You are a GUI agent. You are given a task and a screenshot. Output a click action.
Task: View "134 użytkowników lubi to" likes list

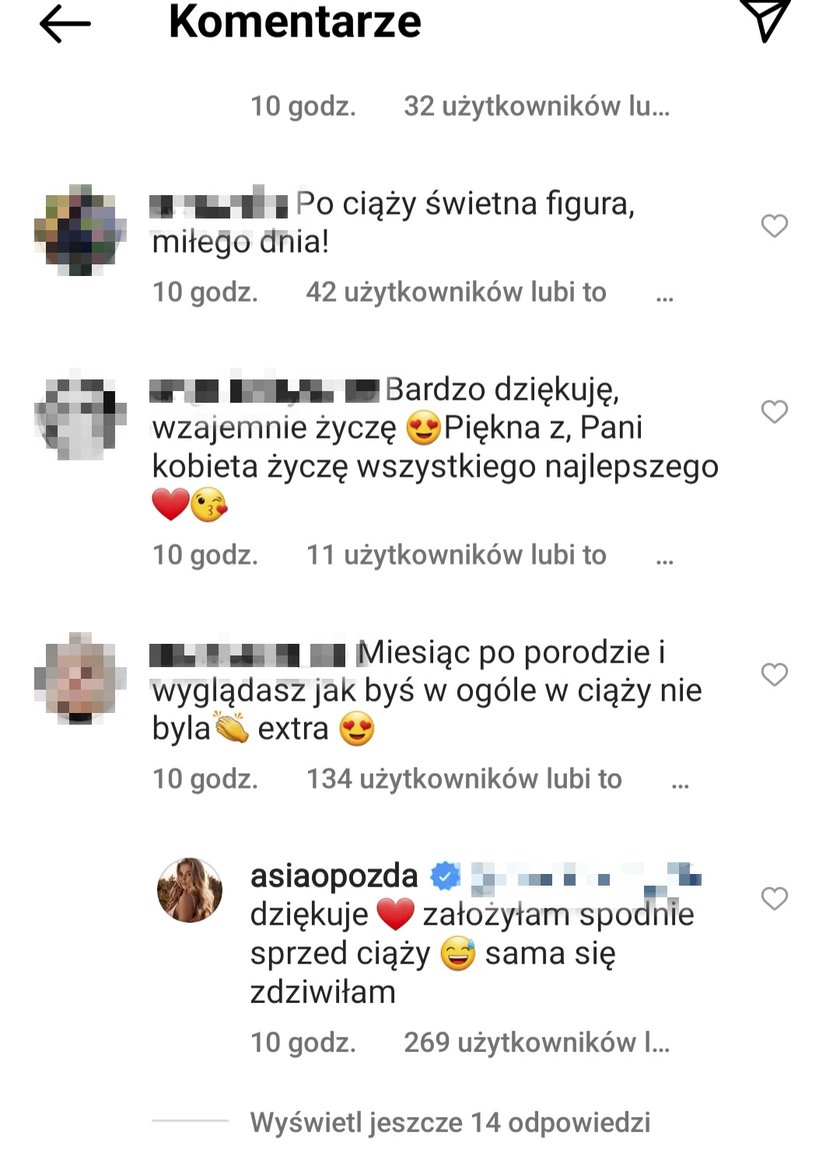tap(464, 779)
